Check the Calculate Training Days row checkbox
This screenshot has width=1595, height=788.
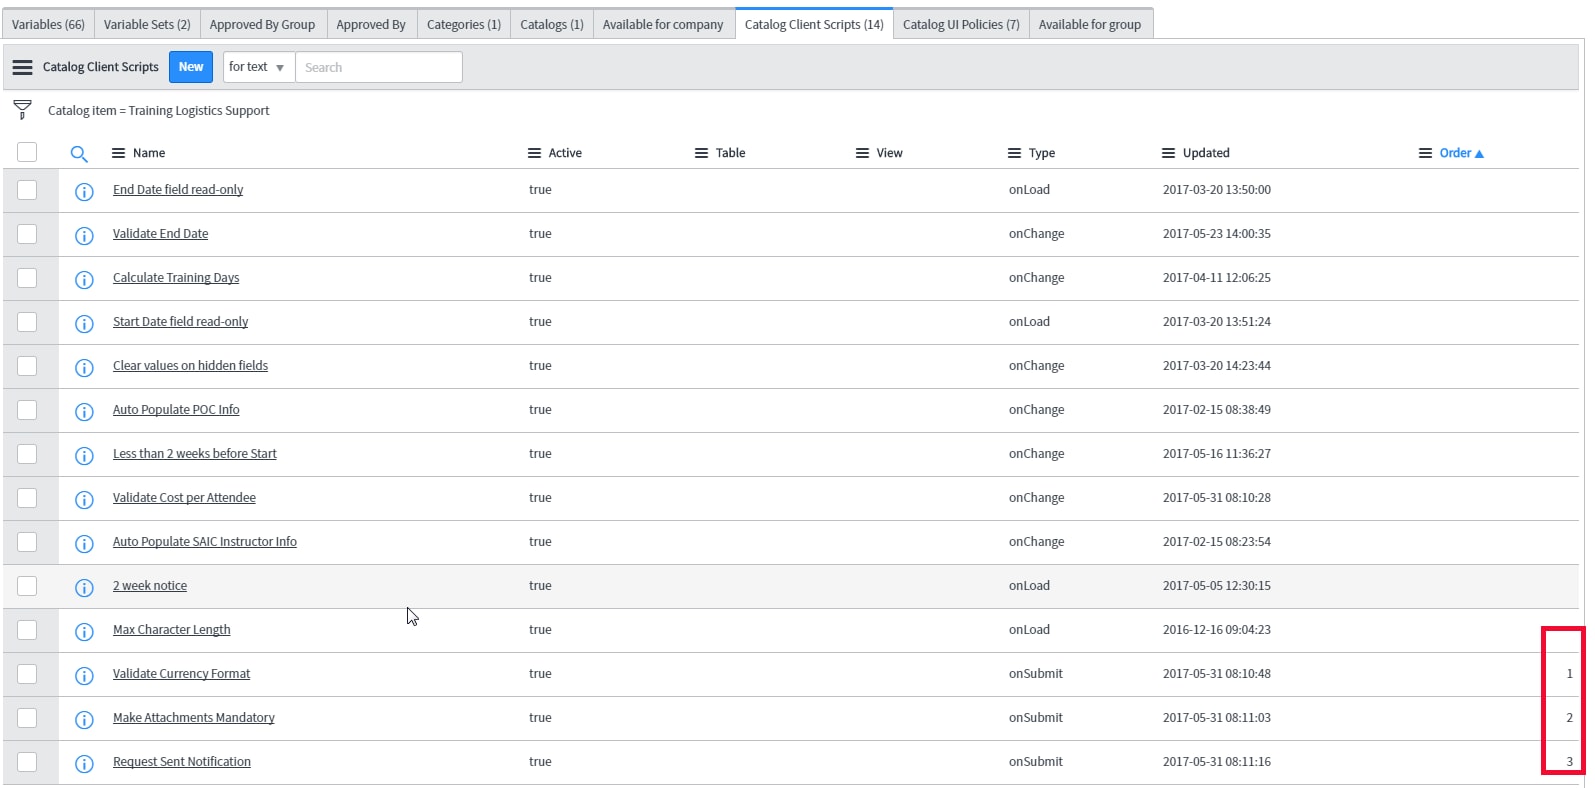(27, 278)
